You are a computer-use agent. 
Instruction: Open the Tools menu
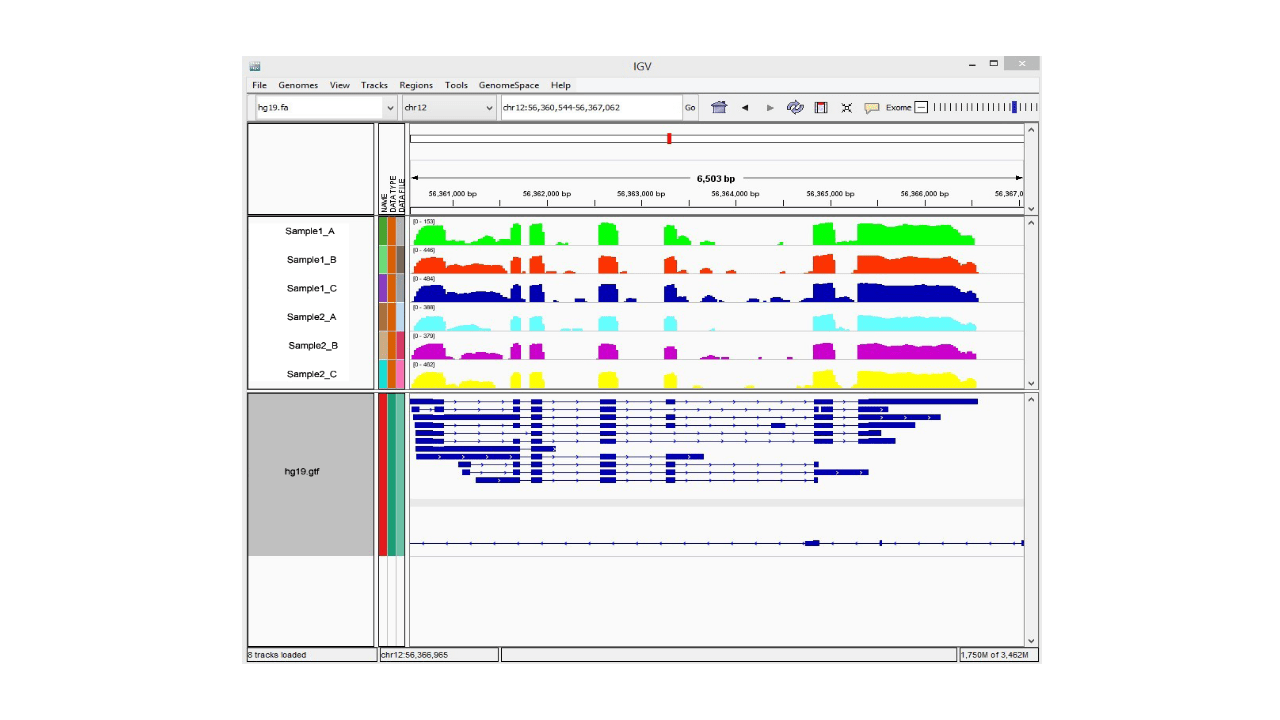coord(456,85)
